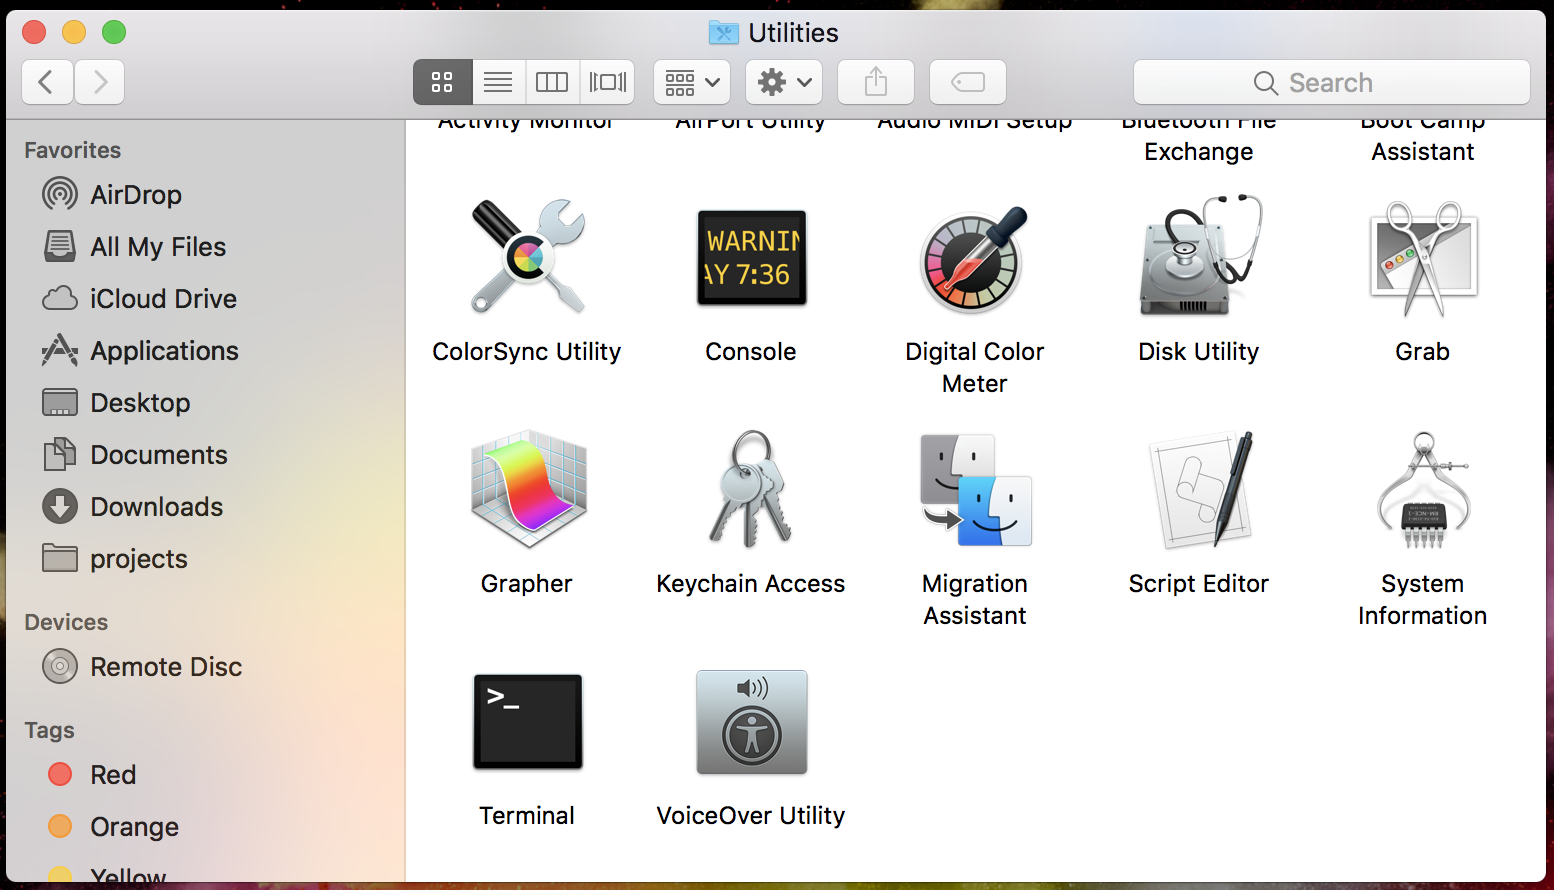Switch to column view
This screenshot has height=890, width=1554.
pos(552,82)
